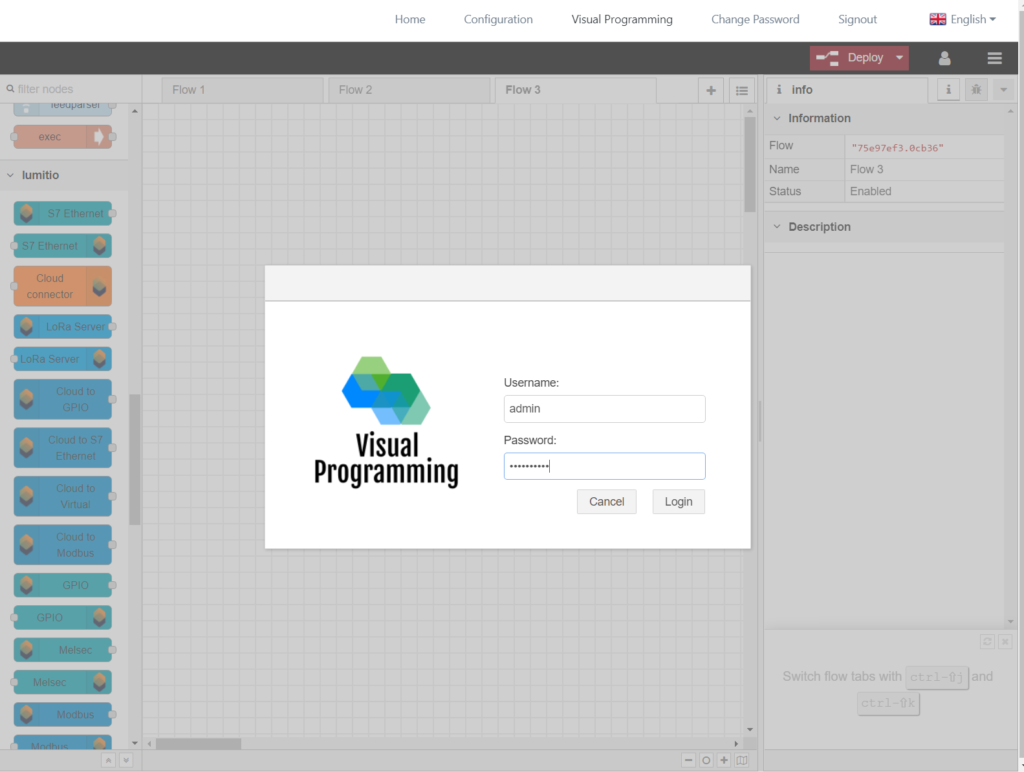Click palette scroll down arrow

tap(135, 743)
